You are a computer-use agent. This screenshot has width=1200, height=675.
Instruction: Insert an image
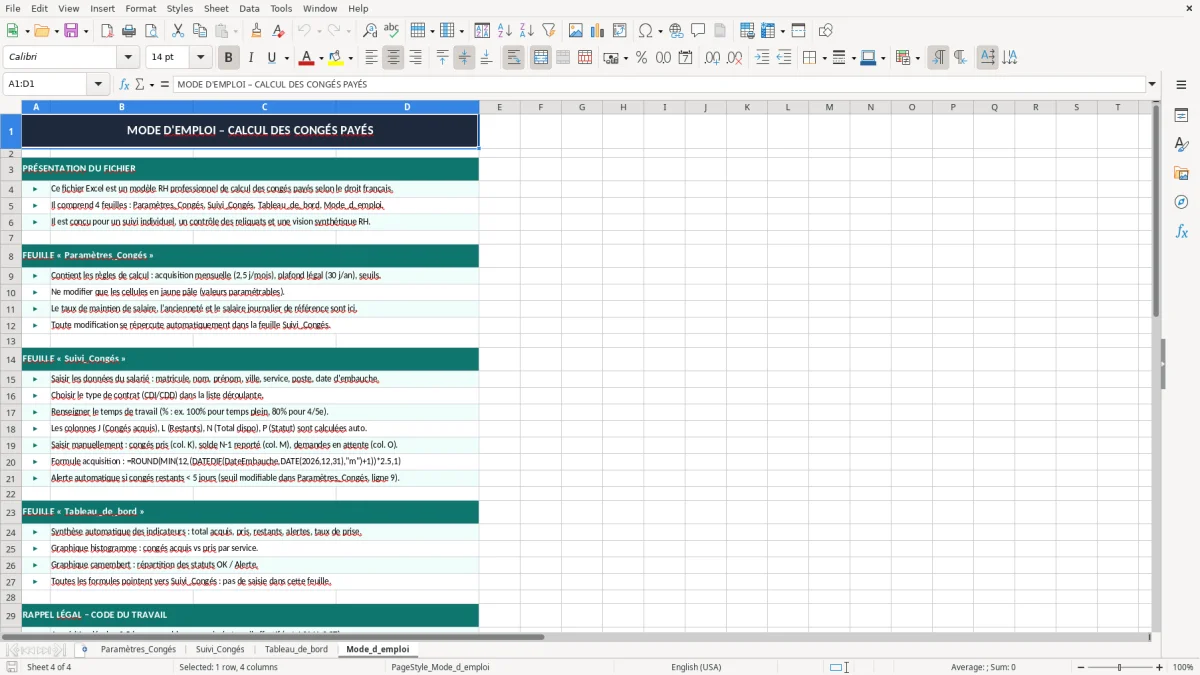coord(576,31)
